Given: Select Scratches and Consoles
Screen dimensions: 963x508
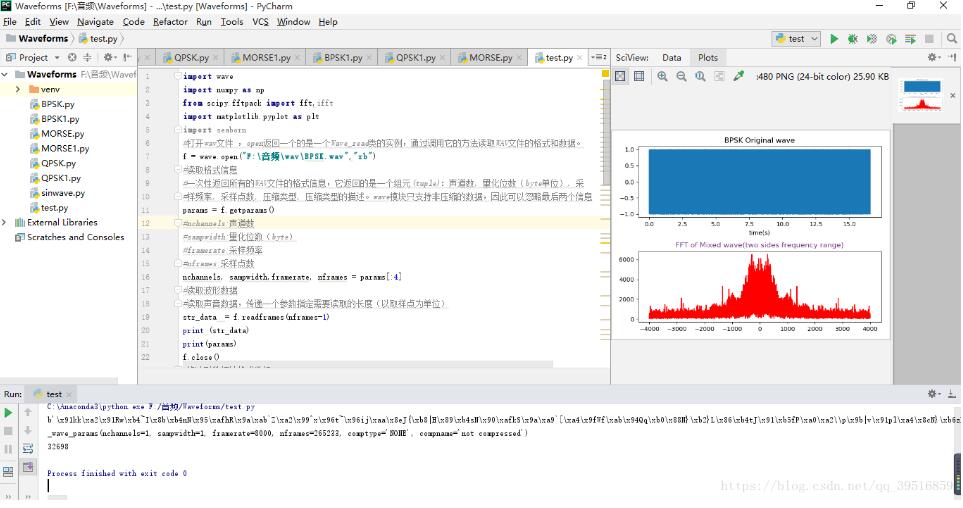Looking at the screenshot, I should point(75,237).
